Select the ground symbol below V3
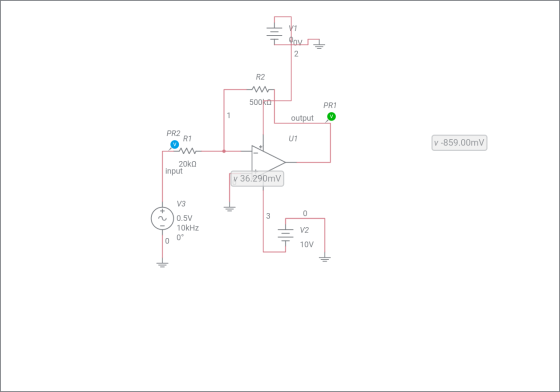This screenshot has height=392, width=560. pyautogui.click(x=162, y=265)
